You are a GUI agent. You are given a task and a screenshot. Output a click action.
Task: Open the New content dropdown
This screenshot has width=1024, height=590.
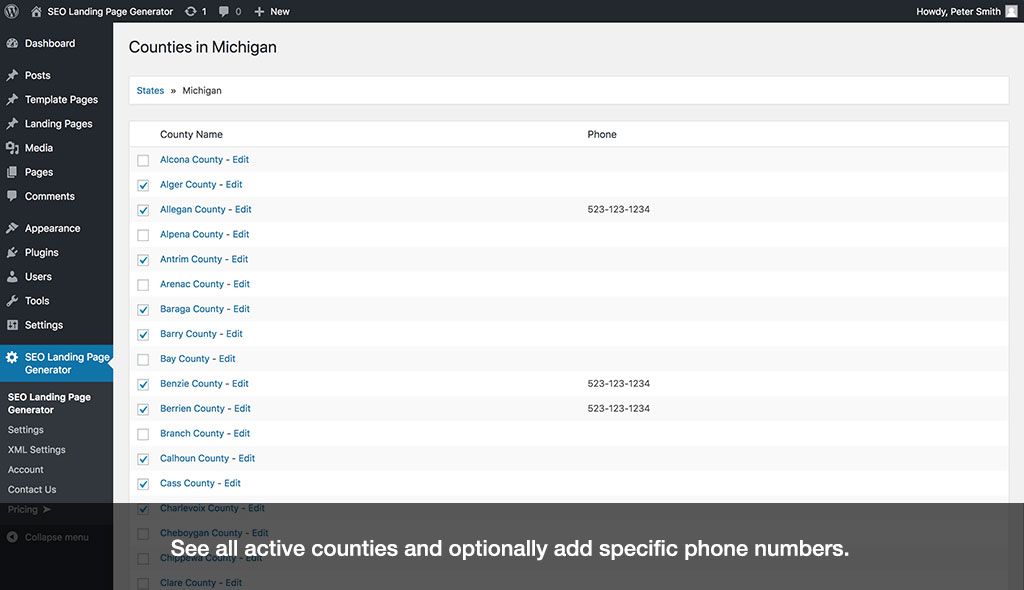pos(271,12)
